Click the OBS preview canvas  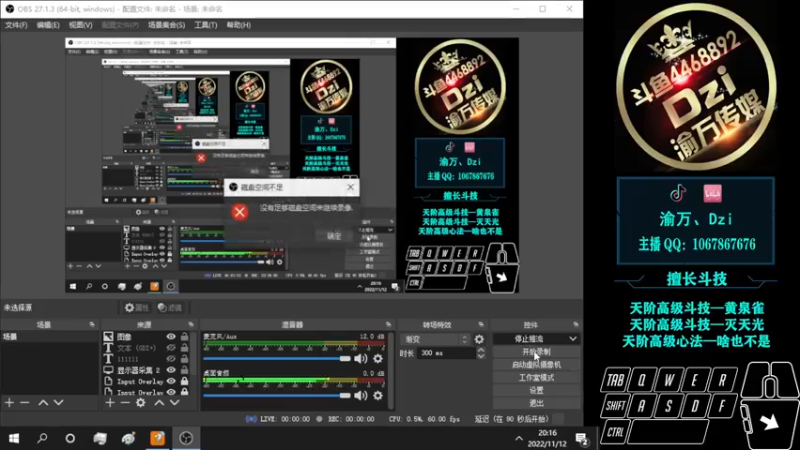pyautogui.click(x=292, y=165)
